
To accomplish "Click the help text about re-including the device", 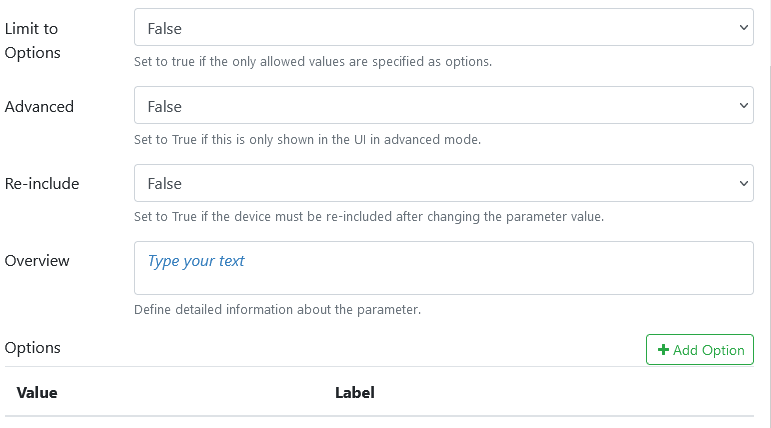I will (368, 217).
